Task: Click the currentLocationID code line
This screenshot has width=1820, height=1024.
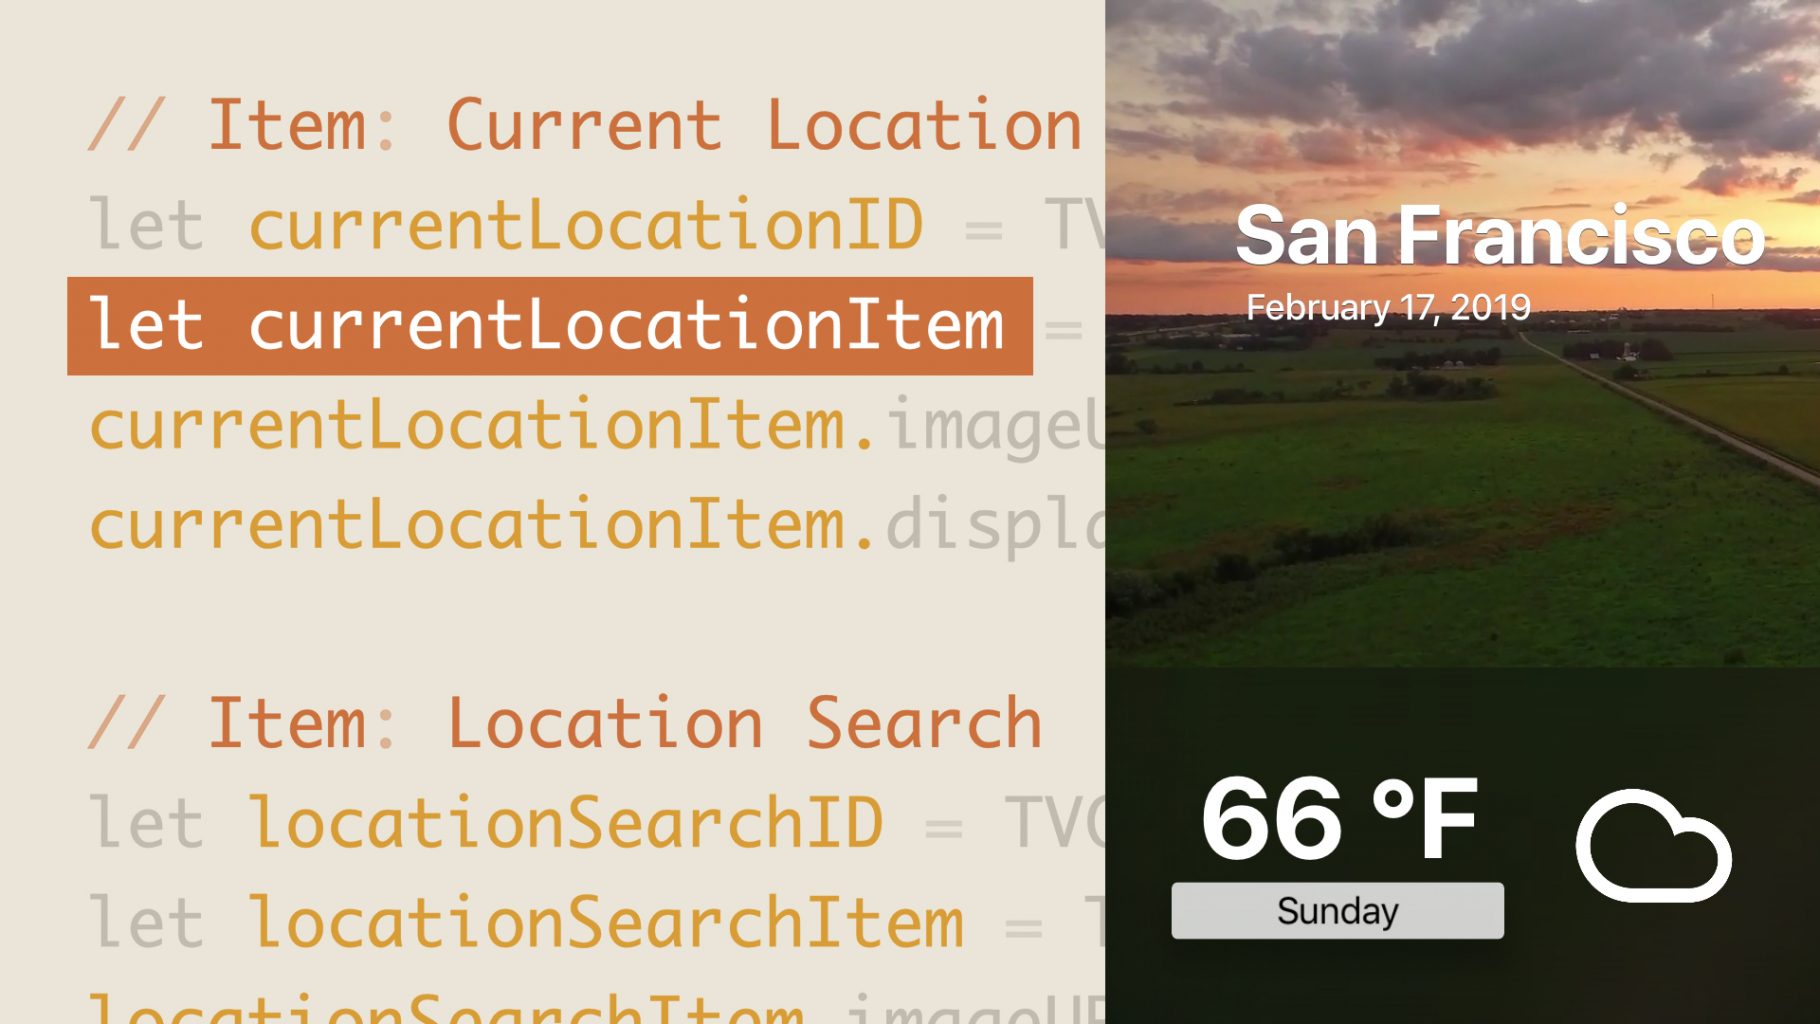Action: pos(597,225)
